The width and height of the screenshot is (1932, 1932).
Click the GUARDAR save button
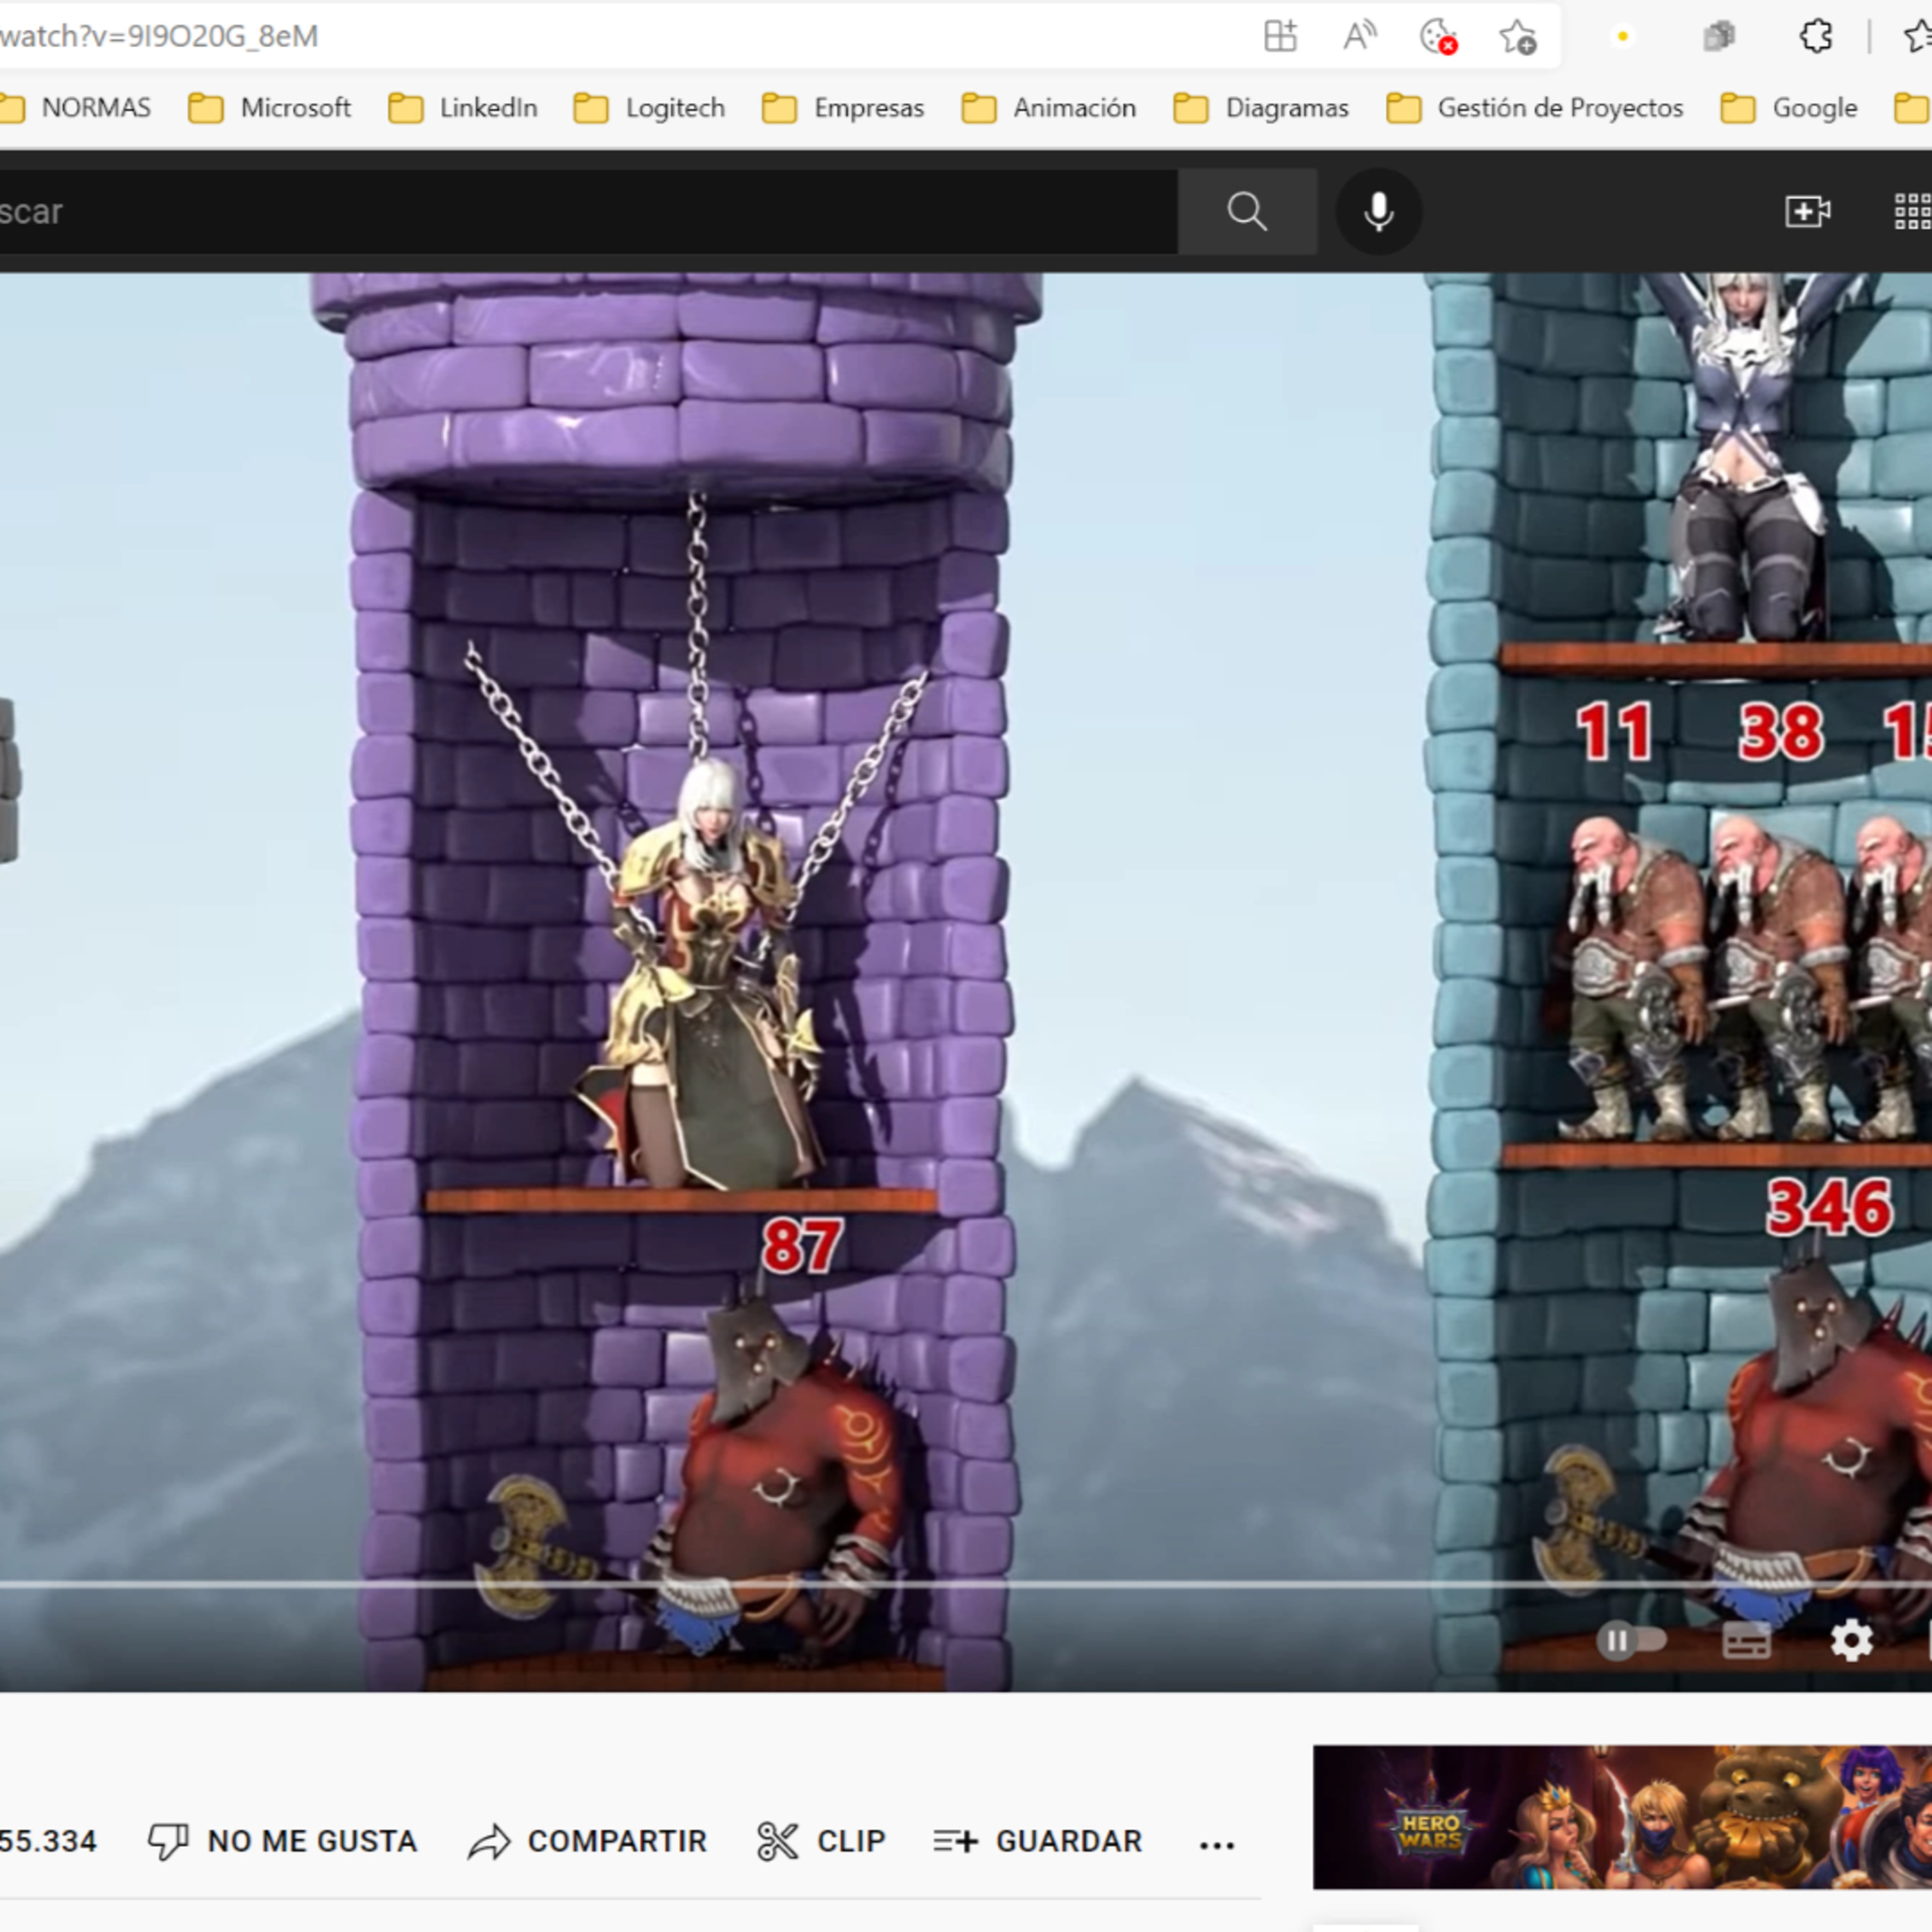point(1038,1841)
